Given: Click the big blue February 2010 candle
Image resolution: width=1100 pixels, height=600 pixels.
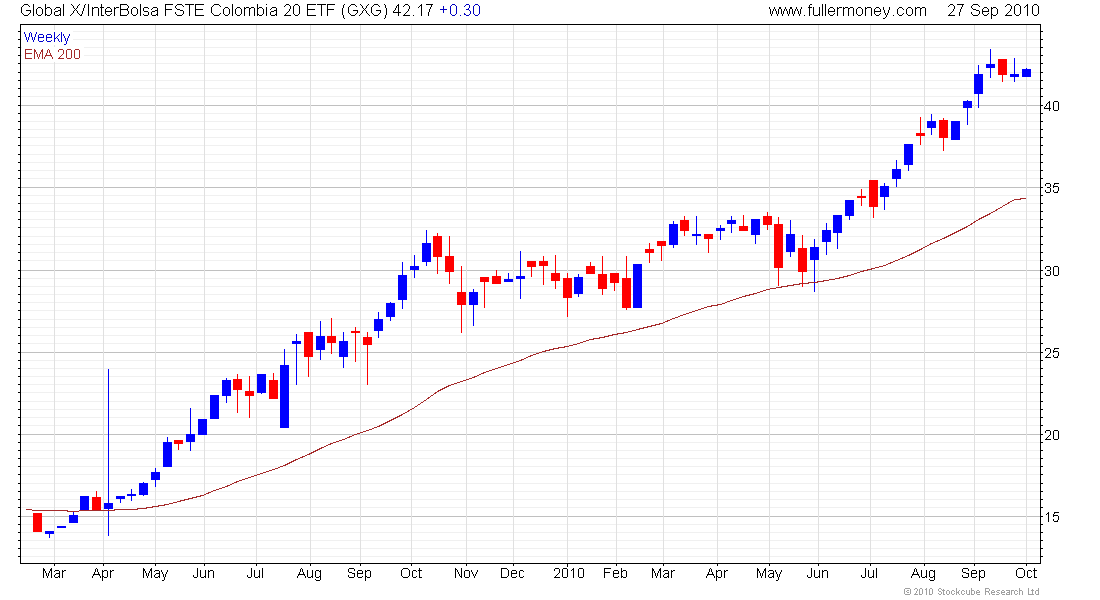Looking at the screenshot, I should 637,286.
